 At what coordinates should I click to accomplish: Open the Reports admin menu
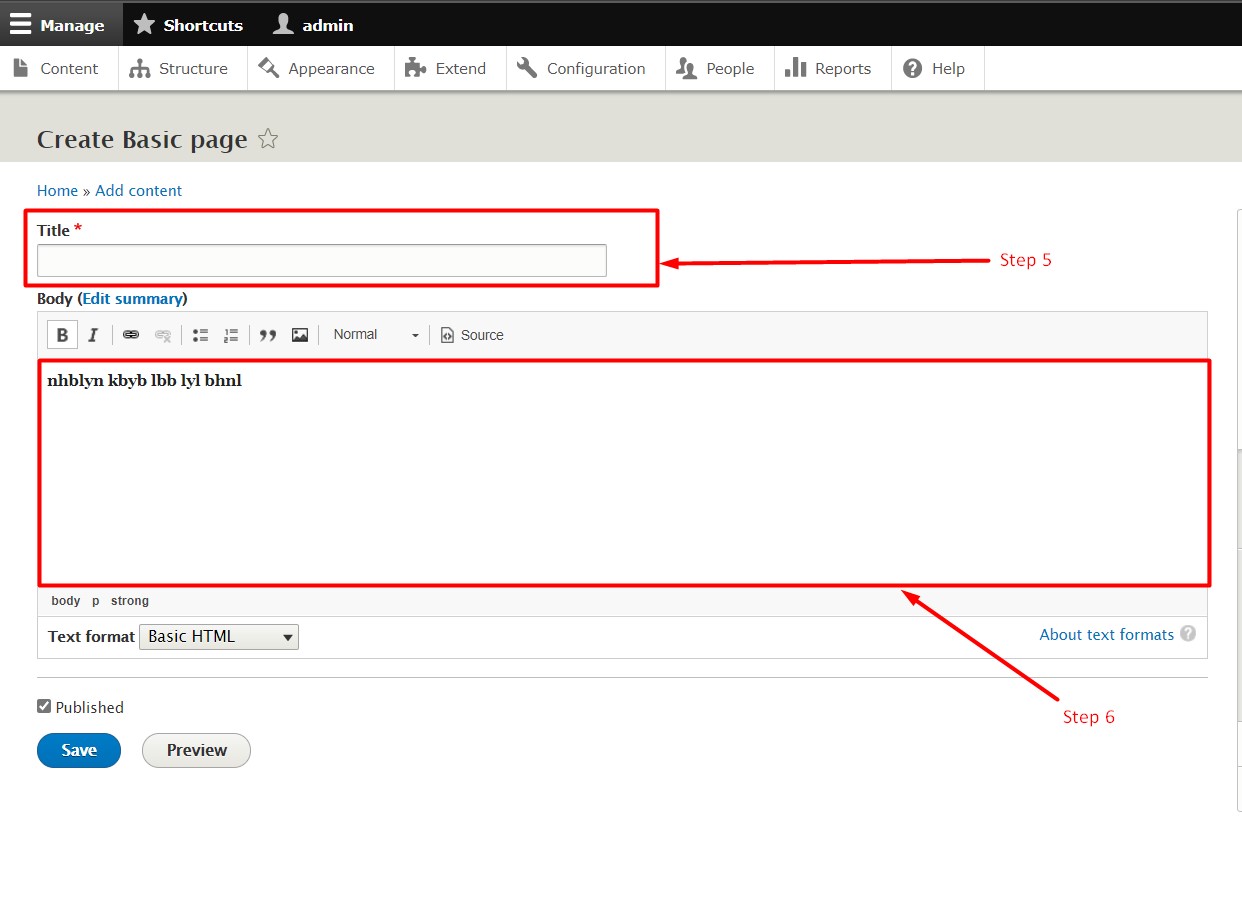click(832, 68)
